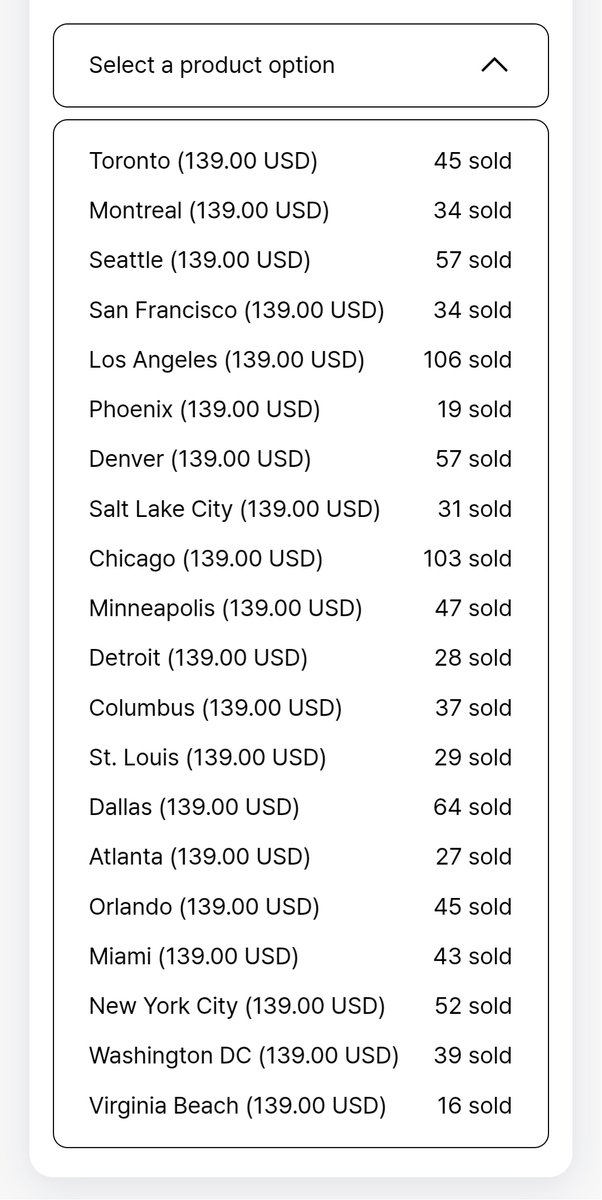Choose the Toronto option
602x1200 pixels.
[300, 161]
